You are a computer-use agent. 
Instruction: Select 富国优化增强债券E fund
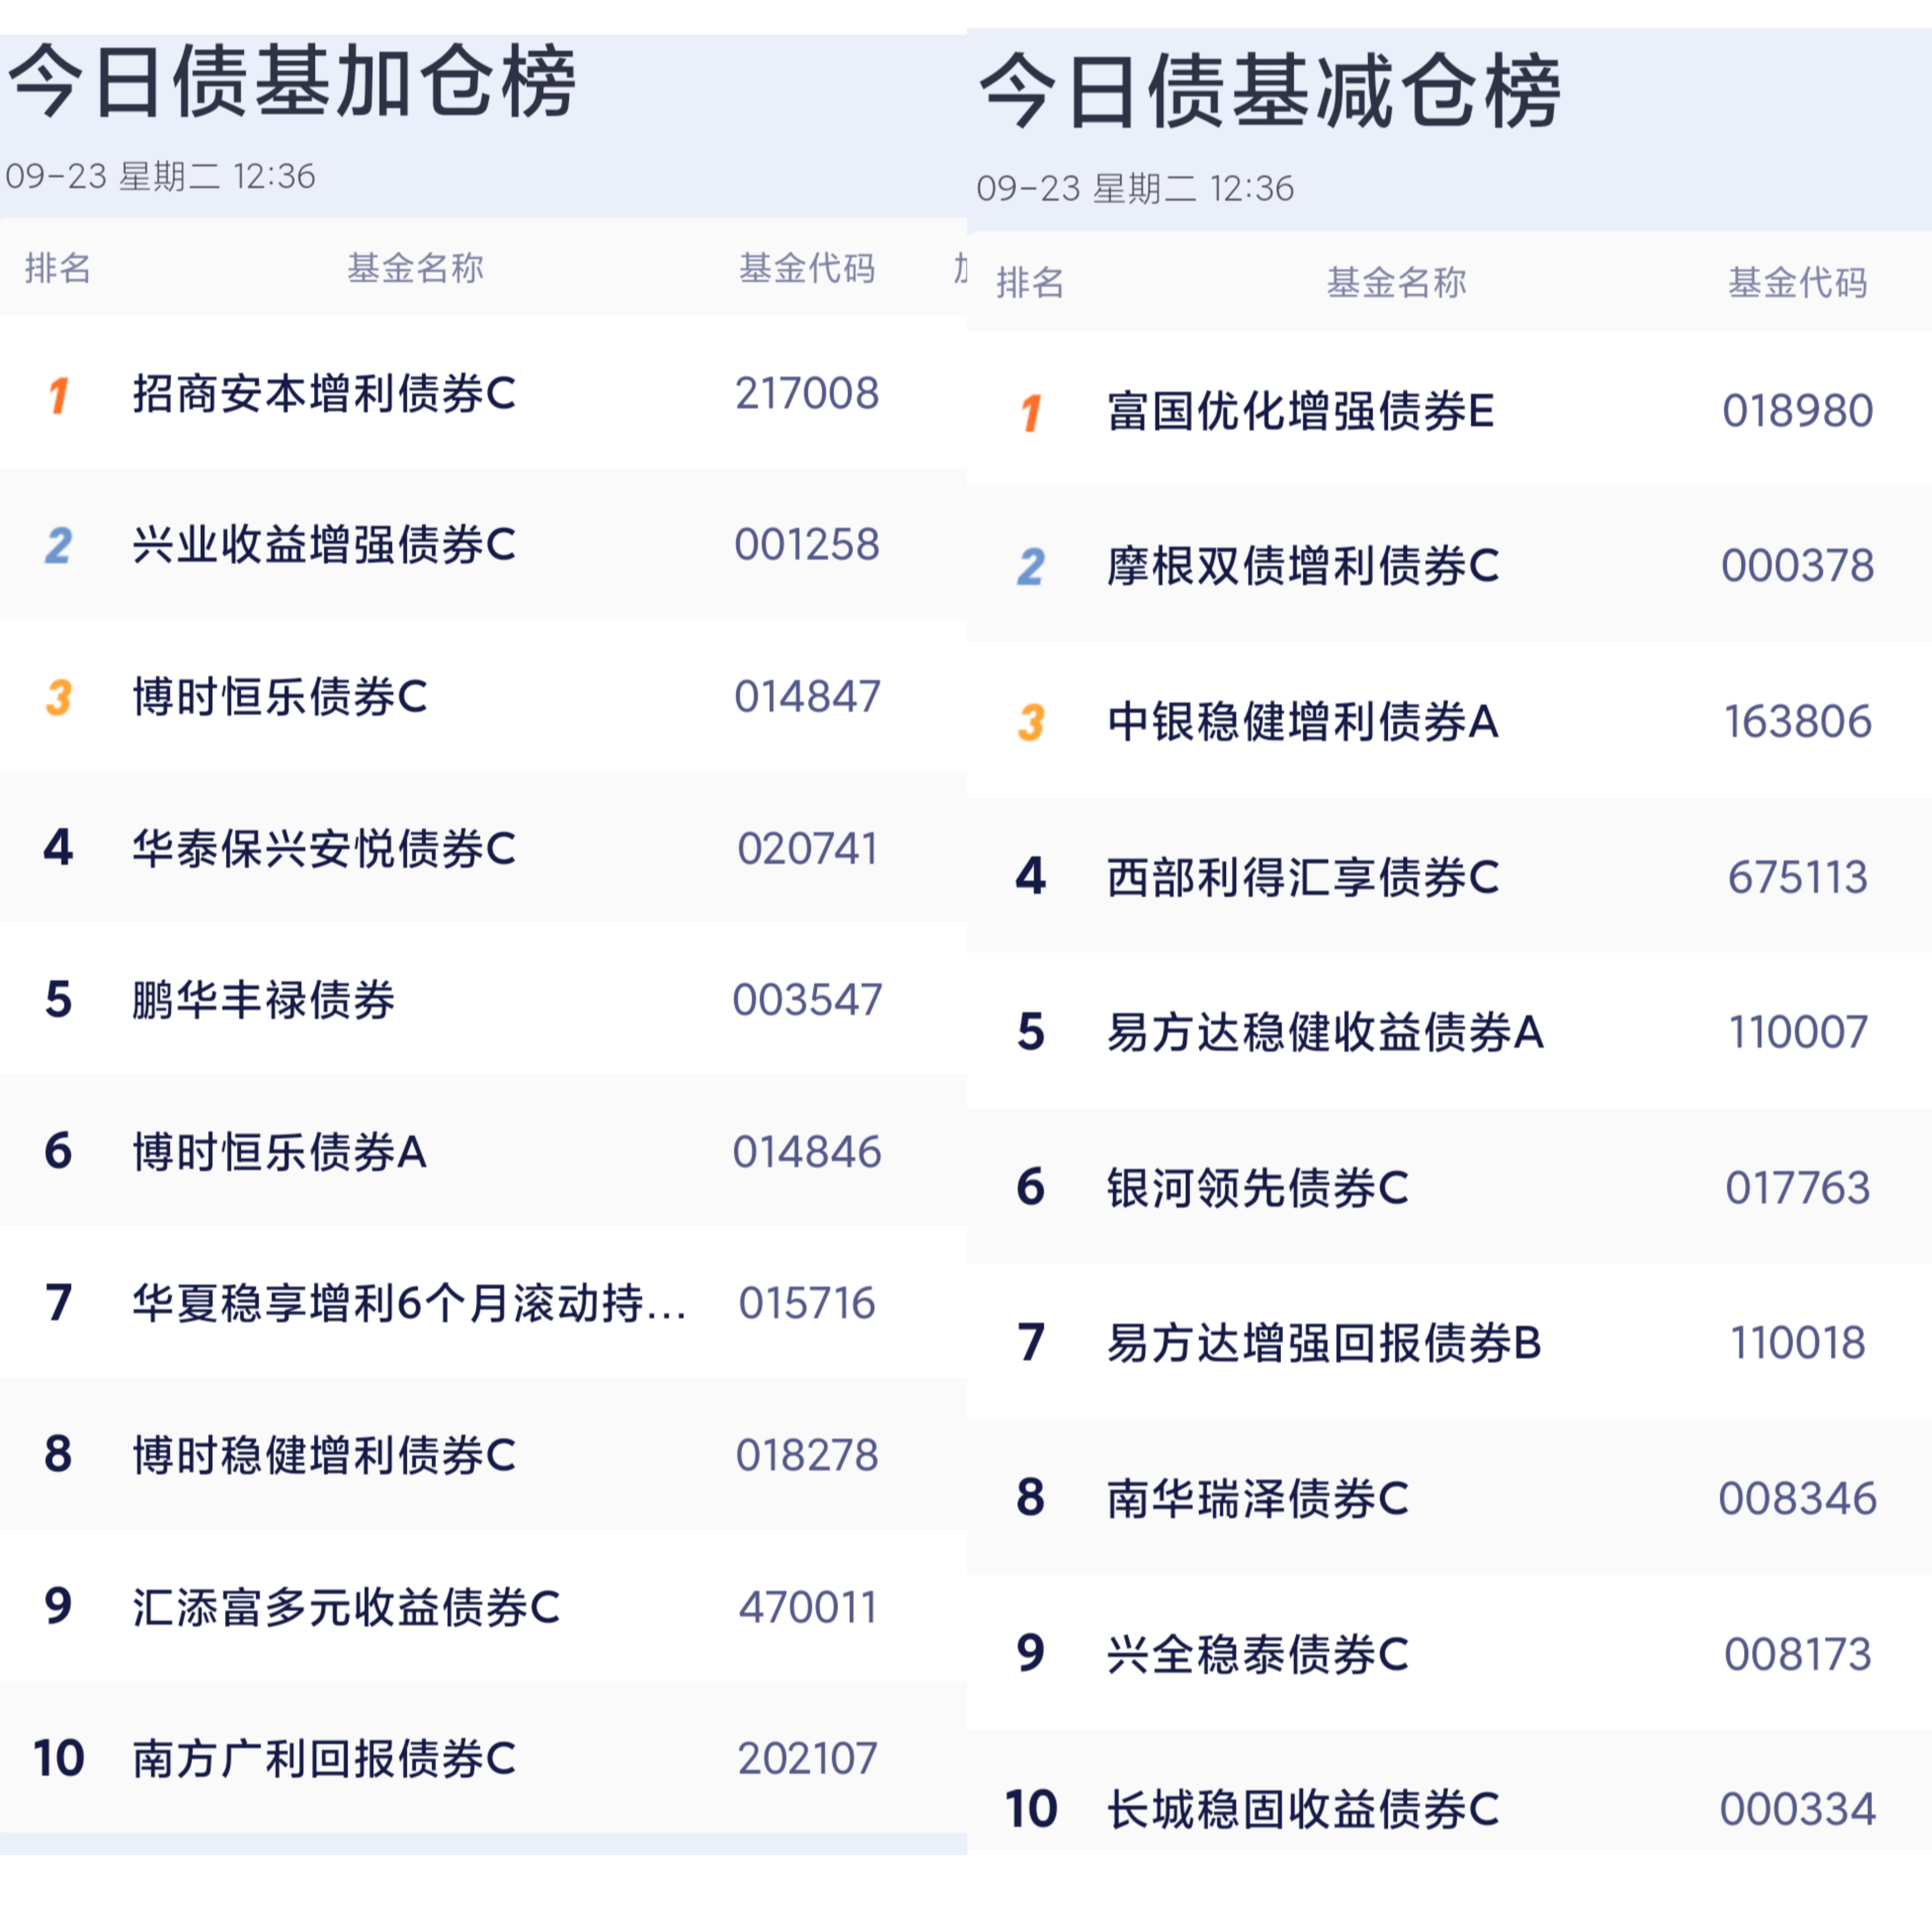coord(1300,411)
